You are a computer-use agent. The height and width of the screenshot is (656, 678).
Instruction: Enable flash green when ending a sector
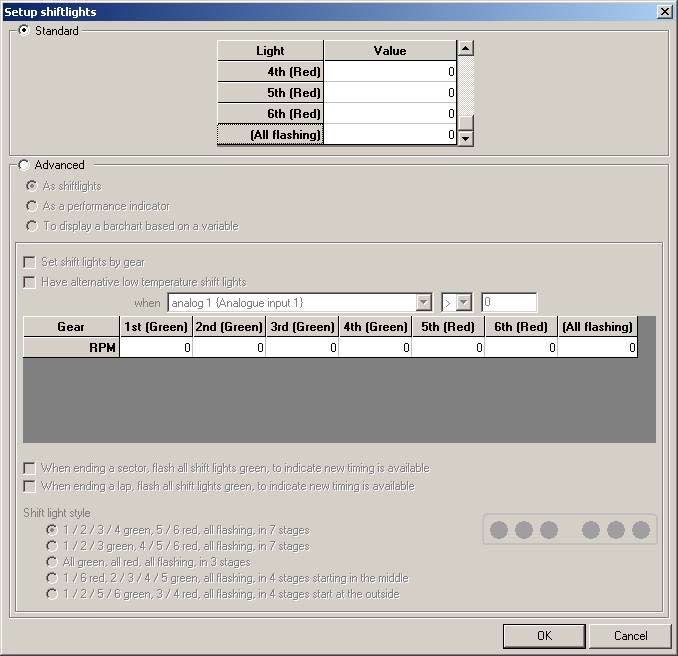click(30, 468)
